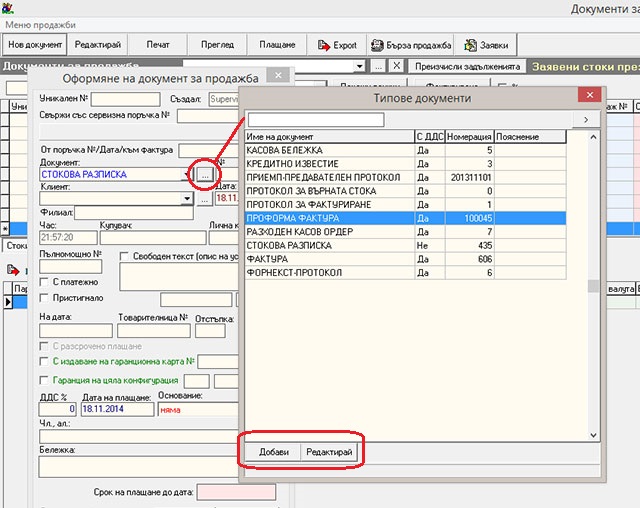
Task: Click Редактирай in Типове документи dialog
Action: click(329, 452)
